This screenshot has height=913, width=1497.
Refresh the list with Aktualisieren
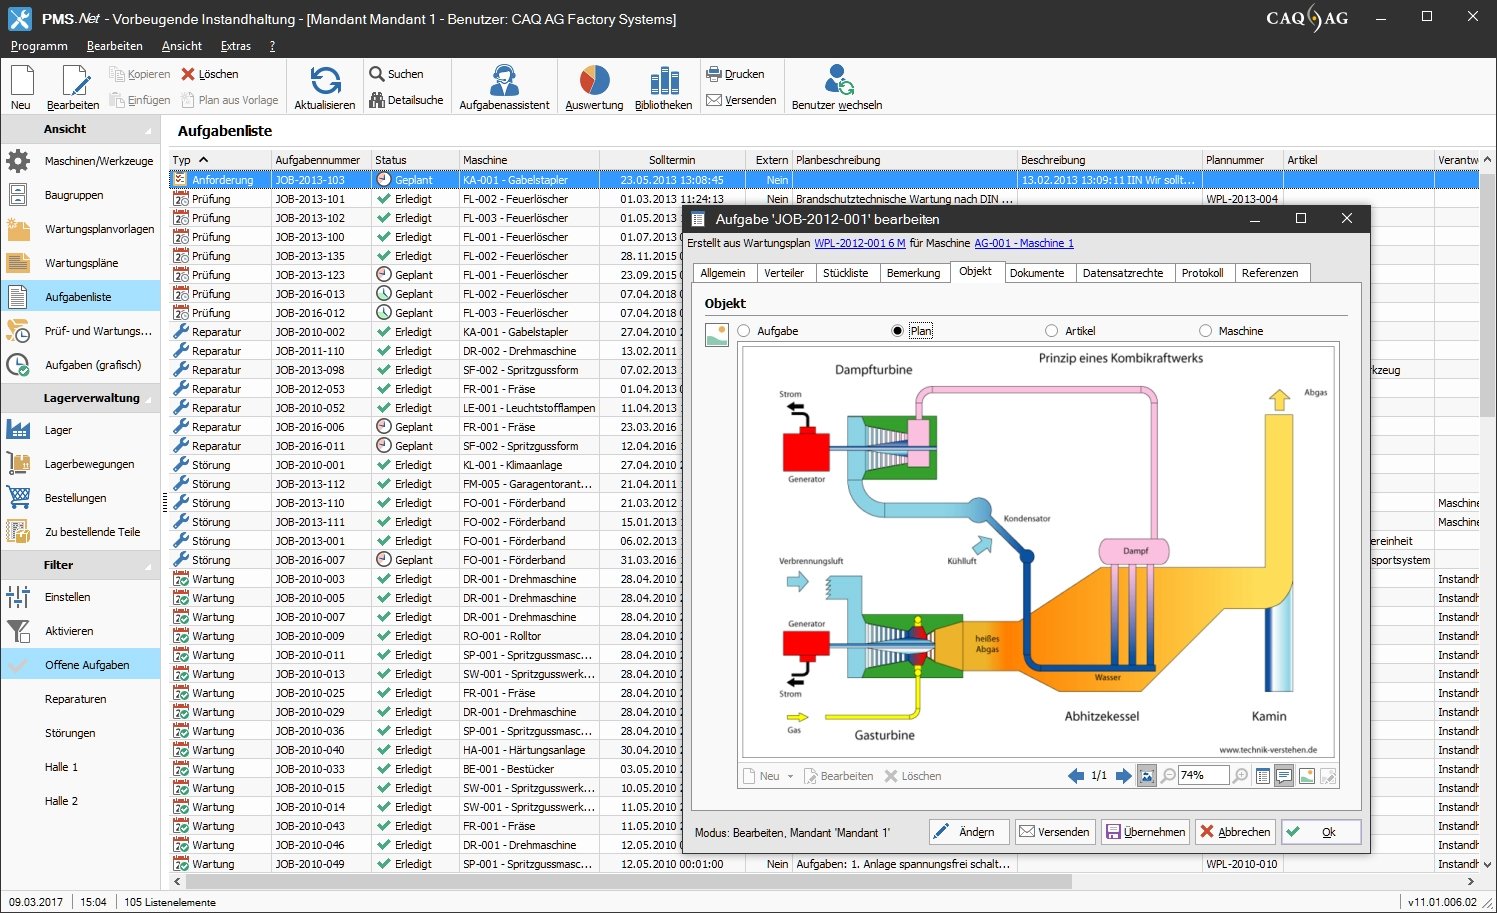(325, 86)
